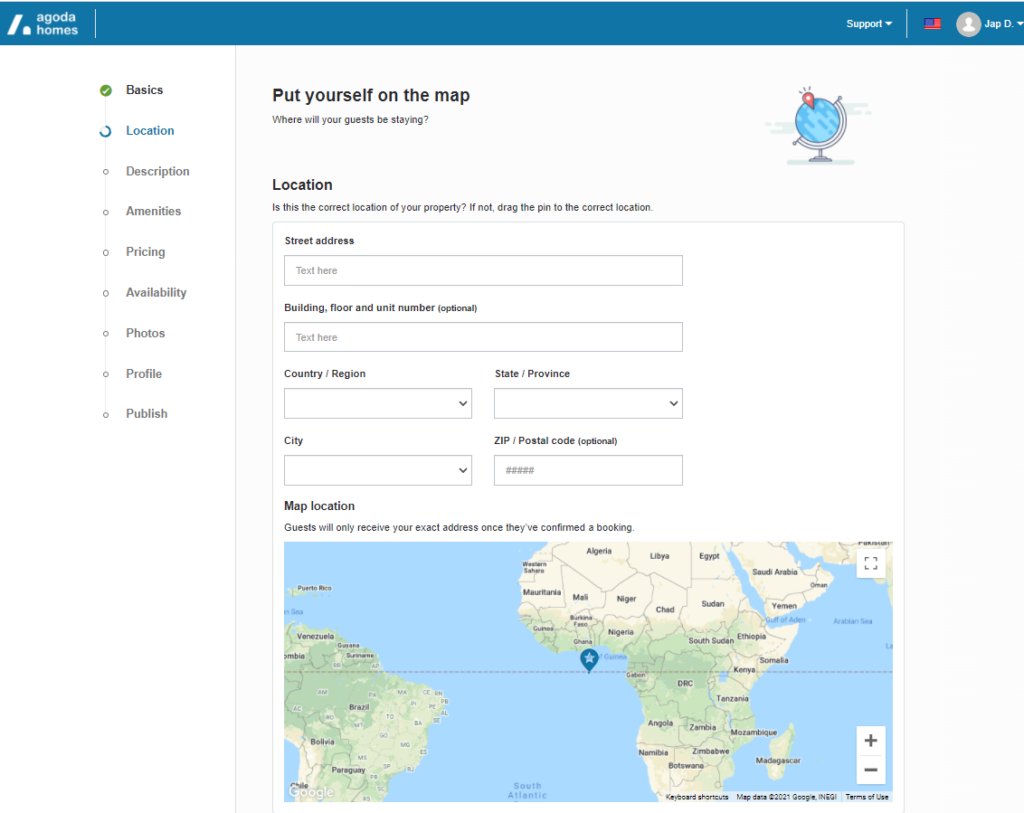Screen dimensions: 1024x813
Task: Enter fullscreen mode on the map
Action: tap(870, 563)
